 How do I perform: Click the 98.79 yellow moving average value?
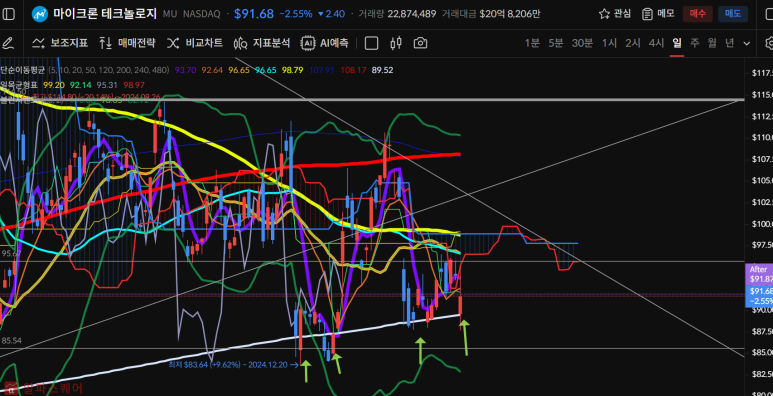pos(292,70)
